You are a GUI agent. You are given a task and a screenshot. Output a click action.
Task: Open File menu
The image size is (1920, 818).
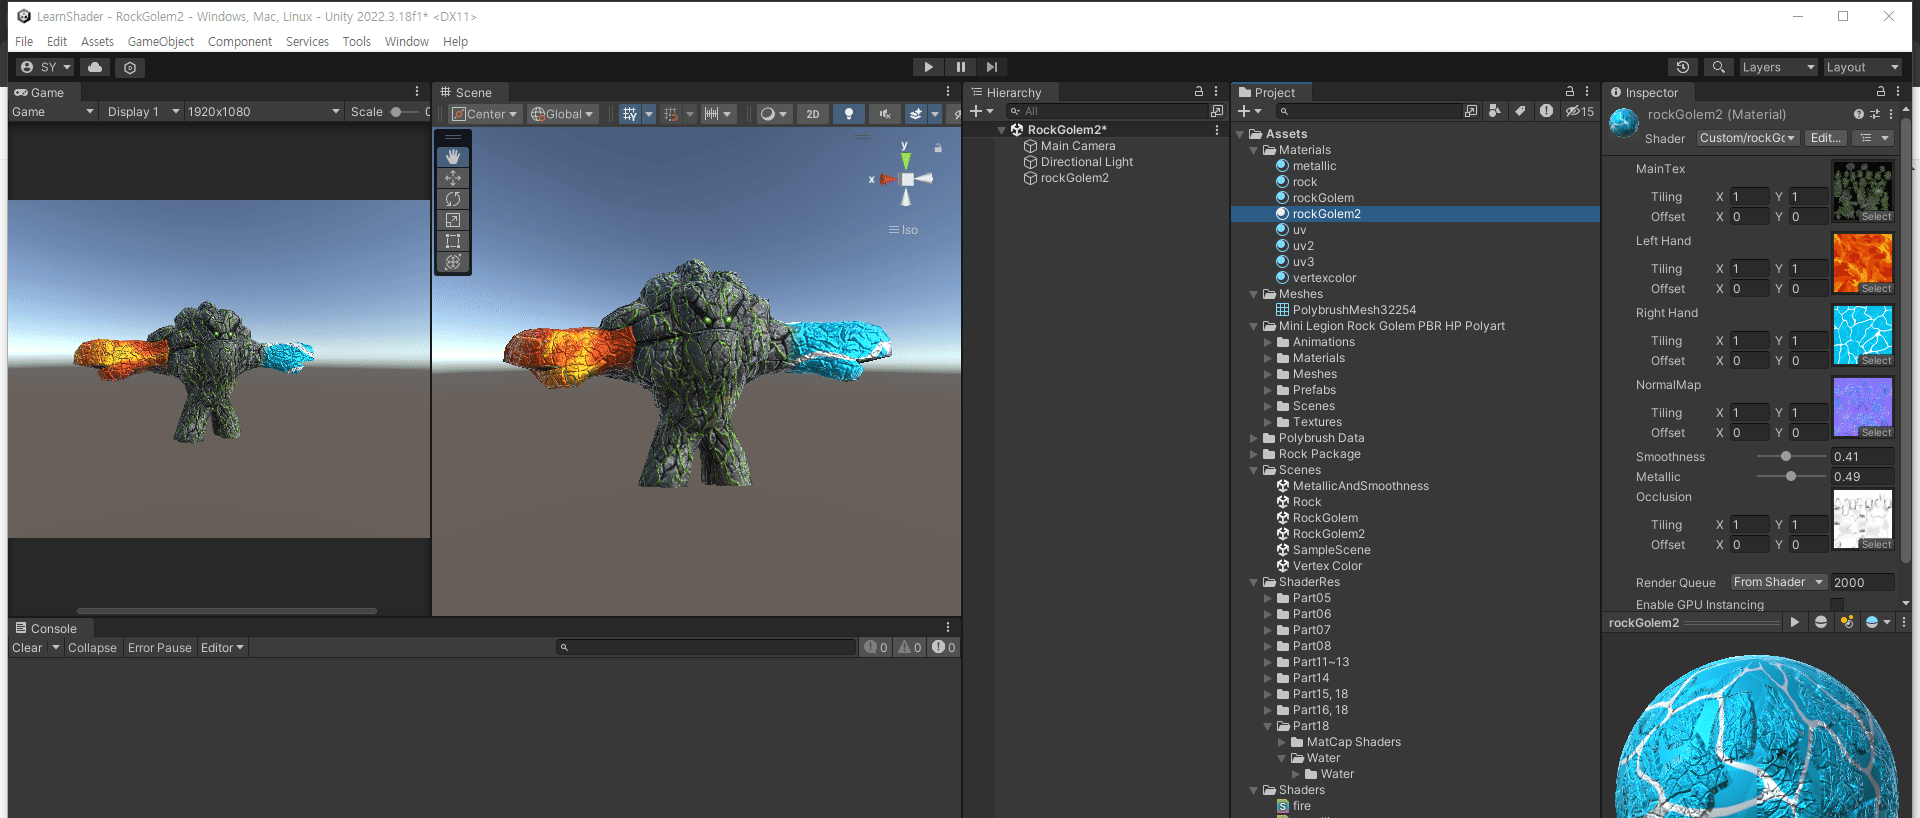24,41
